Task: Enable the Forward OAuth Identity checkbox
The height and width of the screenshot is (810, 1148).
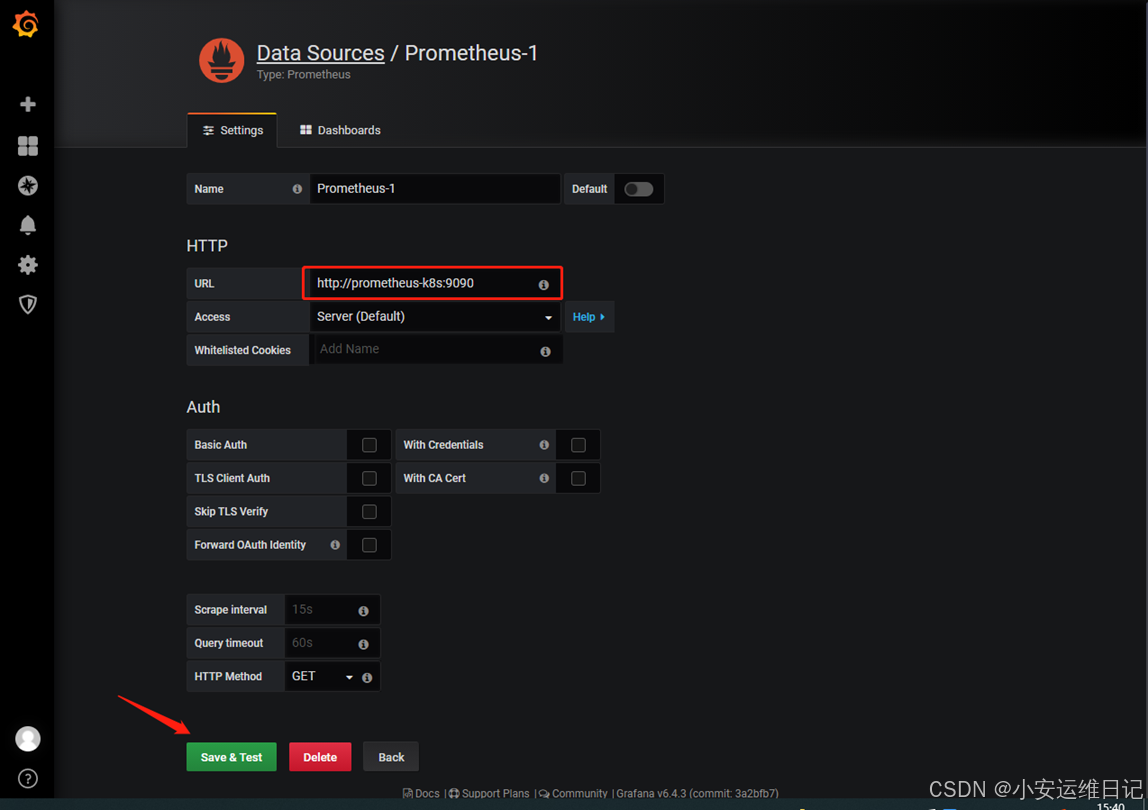Action: (x=369, y=545)
